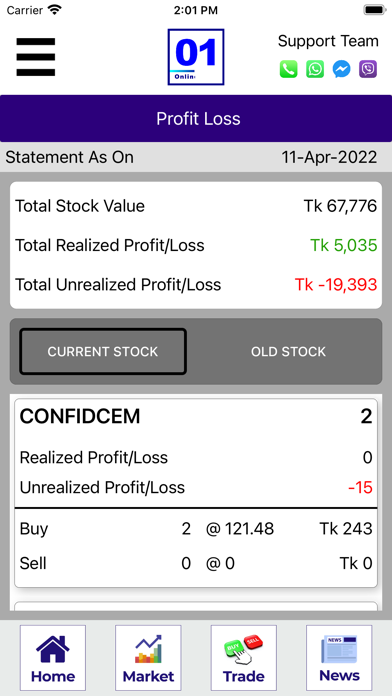Tap the 01 Online logo
The image size is (392, 696).
point(196,57)
